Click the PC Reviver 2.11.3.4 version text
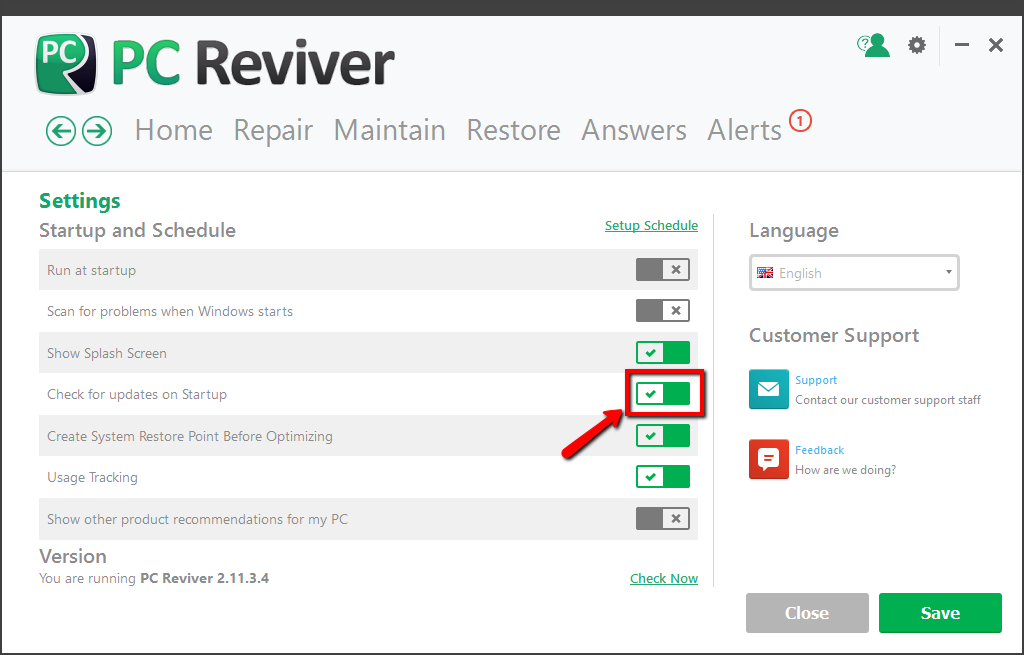Viewport: 1024px width, 655px height. tap(204, 578)
